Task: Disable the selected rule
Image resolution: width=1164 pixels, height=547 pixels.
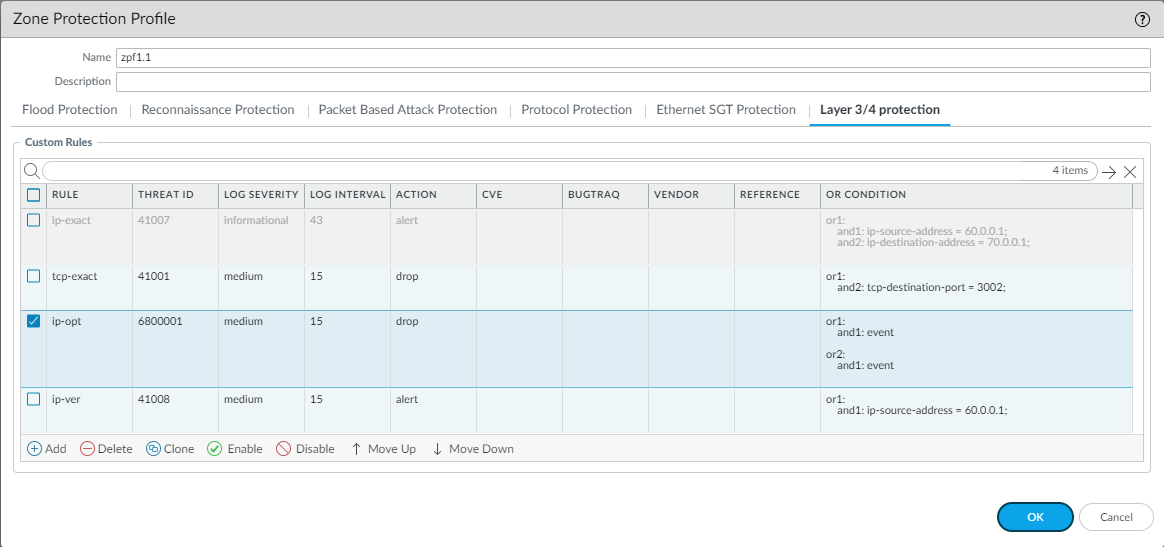Action: (x=305, y=449)
